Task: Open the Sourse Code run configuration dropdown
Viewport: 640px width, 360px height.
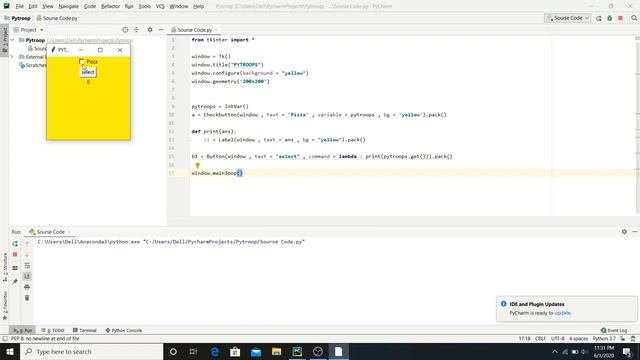Action: [567, 18]
